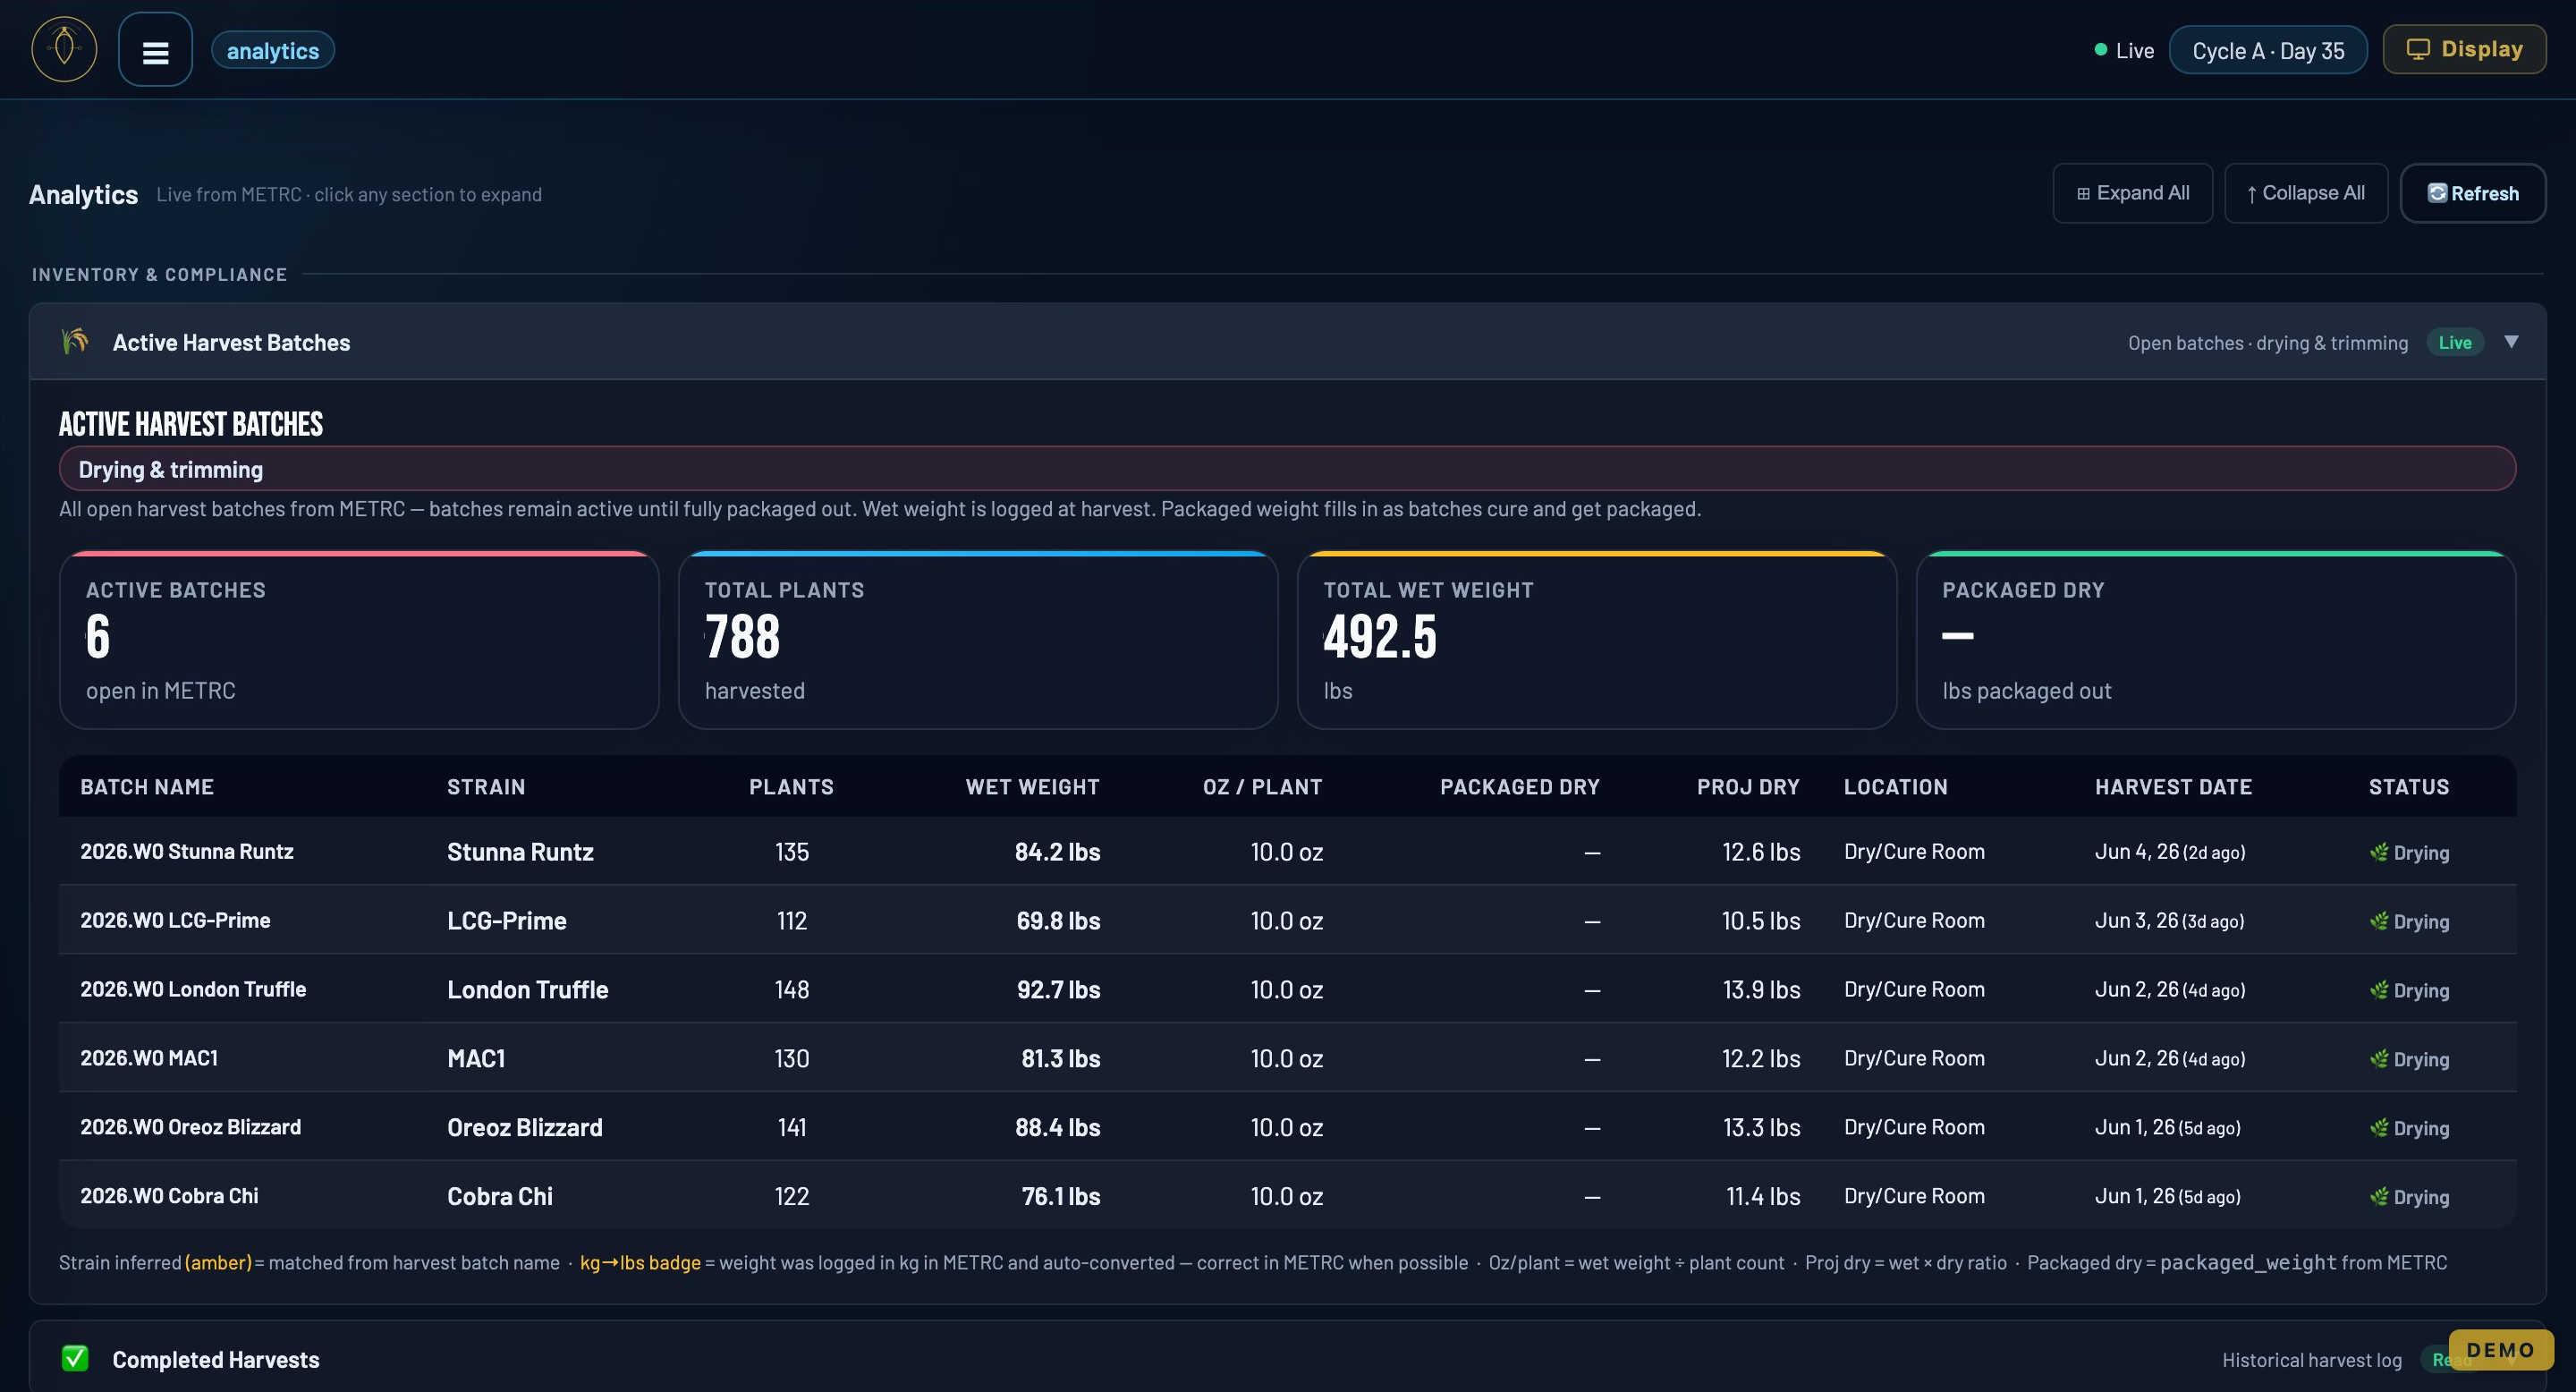
Task: Sort by Strain column header
Action: pyautogui.click(x=486, y=787)
